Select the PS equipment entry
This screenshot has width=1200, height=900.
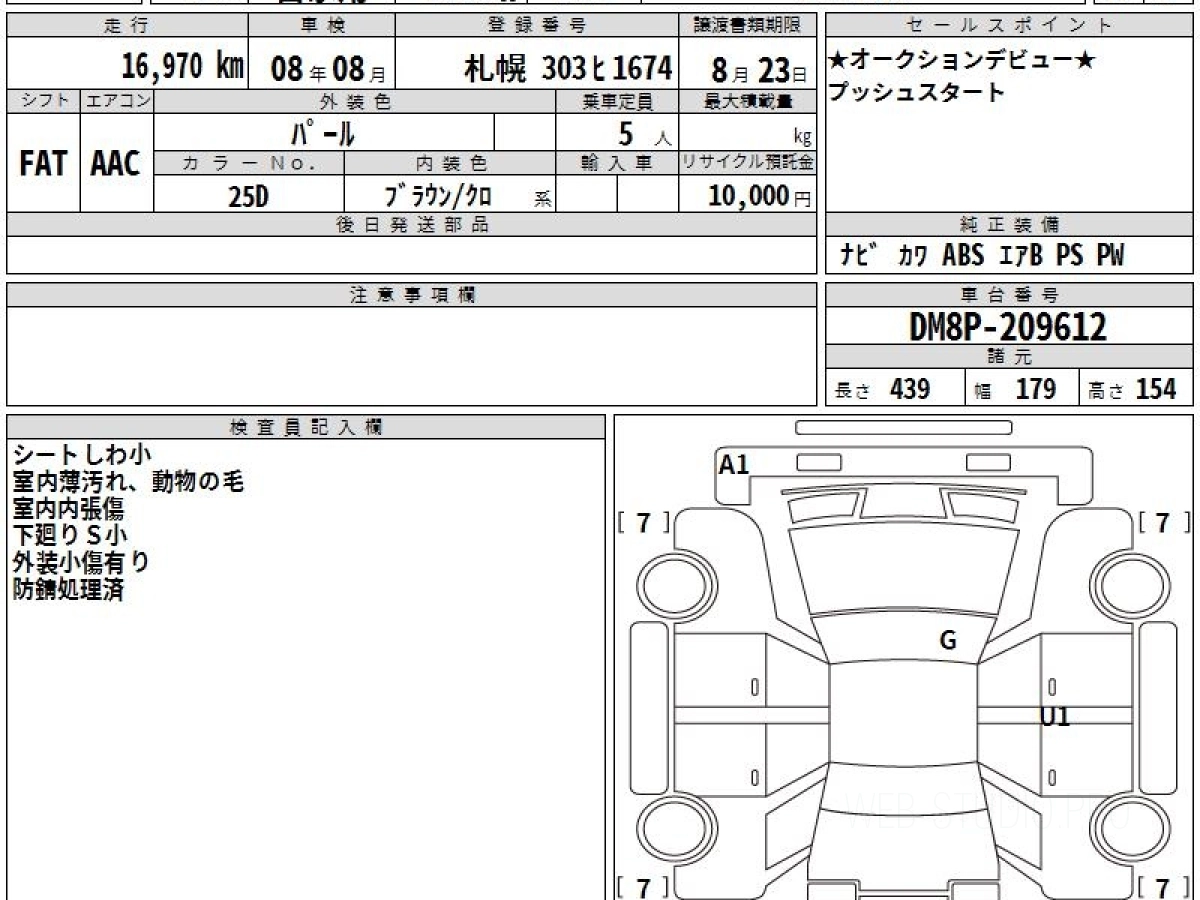pos(1070,256)
